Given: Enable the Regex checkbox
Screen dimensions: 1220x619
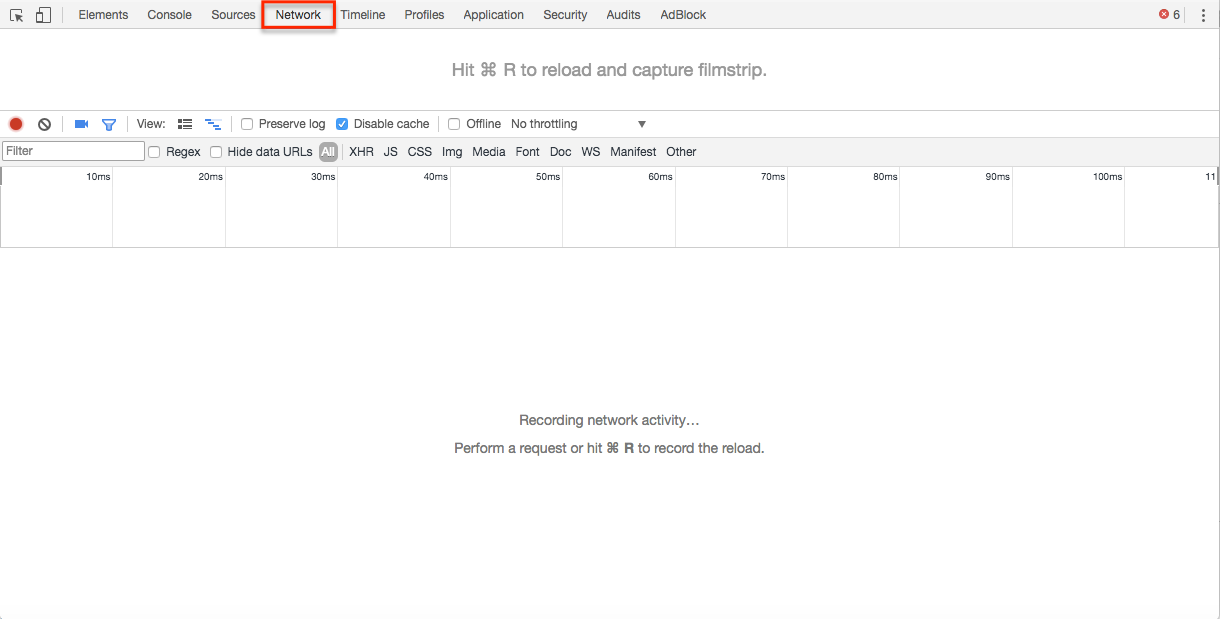Looking at the screenshot, I should [154, 152].
